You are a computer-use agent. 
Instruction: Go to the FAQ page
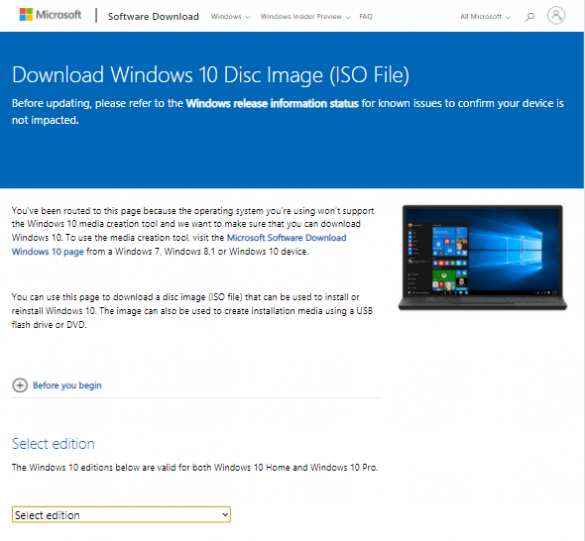pyautogui.click(x=366, y=17)
